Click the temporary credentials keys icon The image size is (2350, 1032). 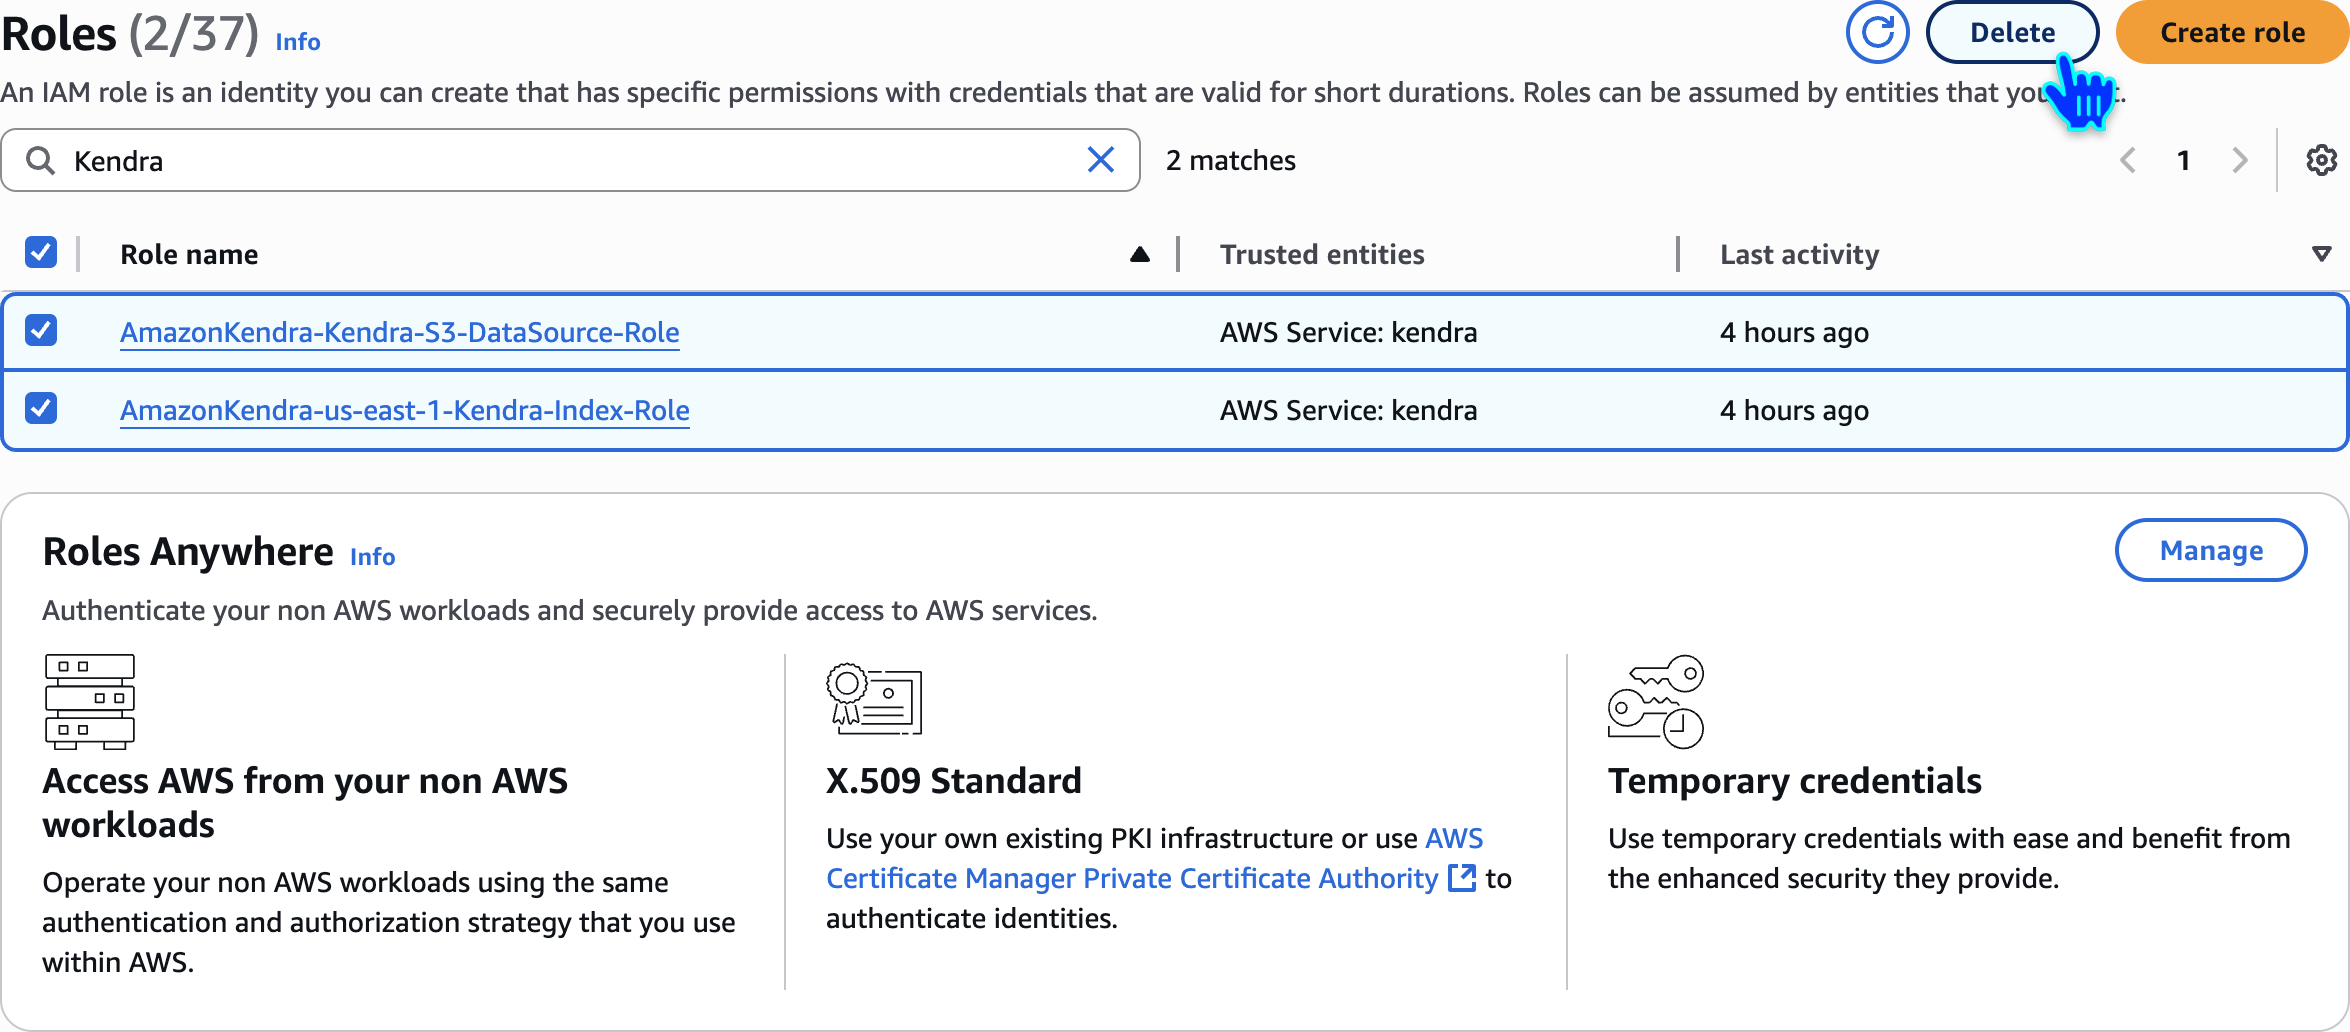(1656, 701)
